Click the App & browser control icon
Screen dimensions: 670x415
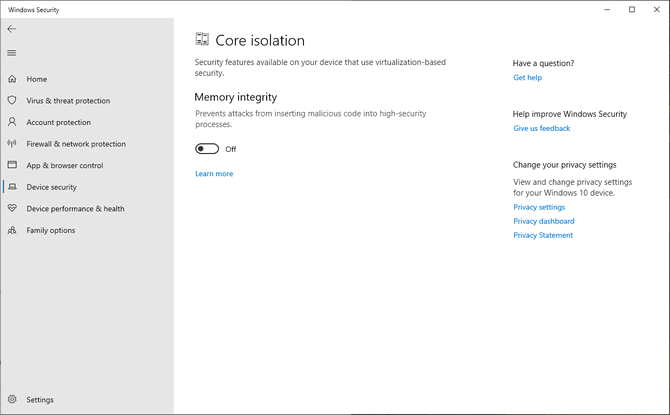pos(12,165)
